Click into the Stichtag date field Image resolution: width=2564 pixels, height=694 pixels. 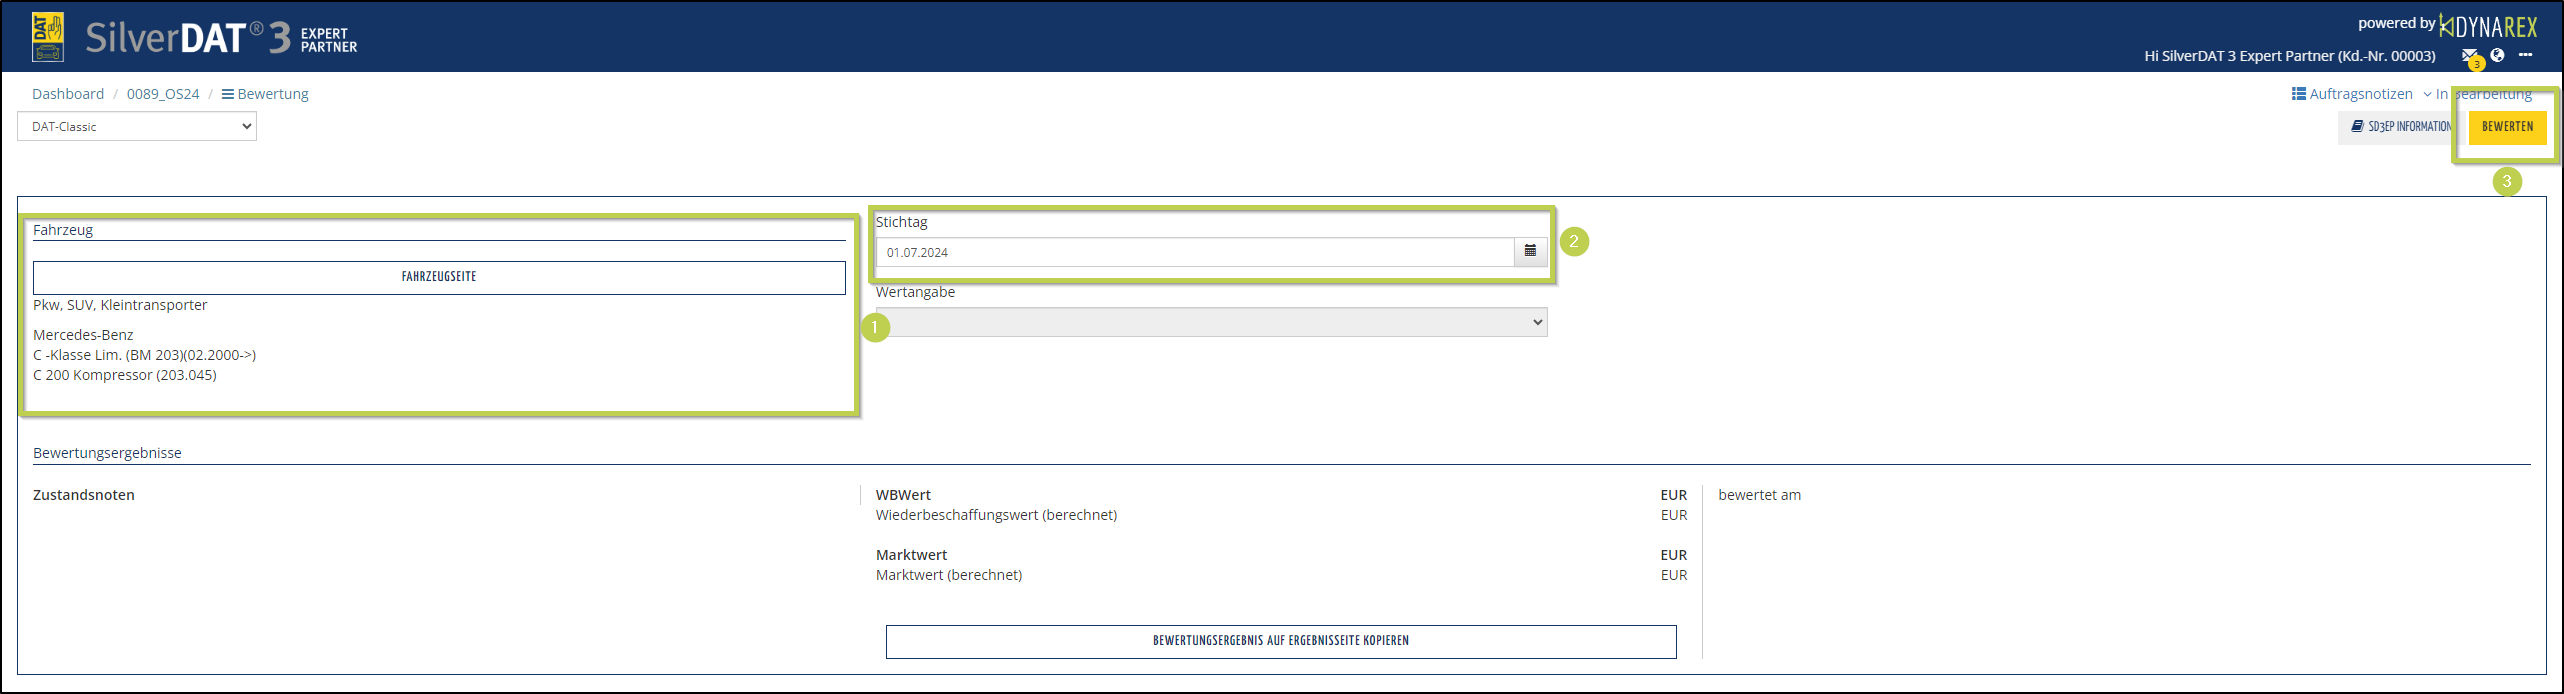[x=1194, y=252]
